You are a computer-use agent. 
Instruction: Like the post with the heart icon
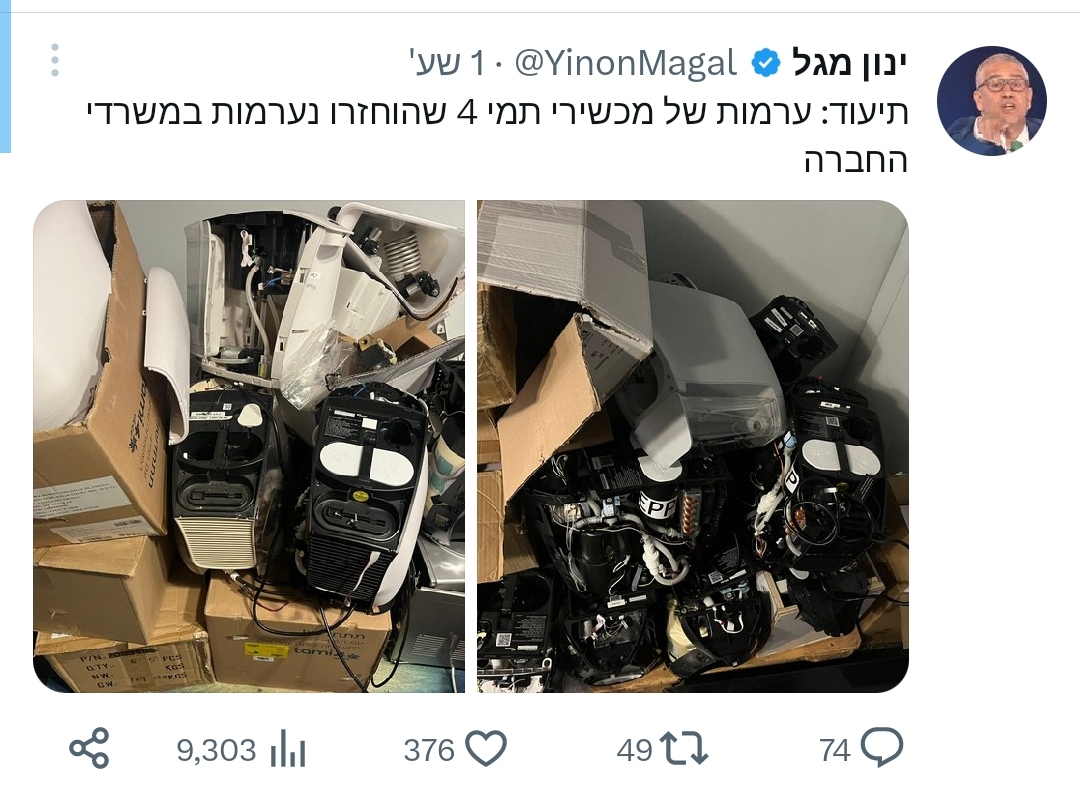click(486, 748)
